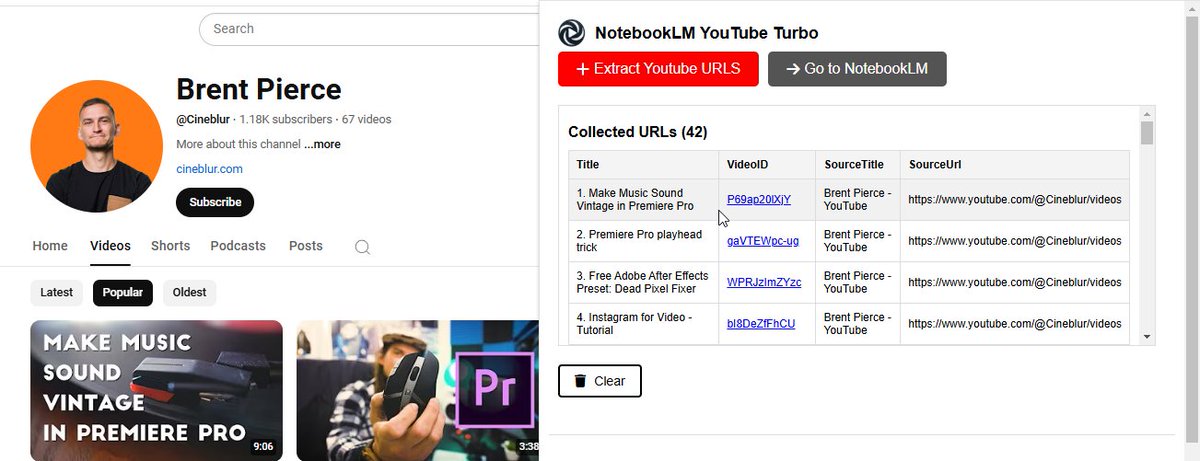This screenshot has width=1200, height=461.
Task: Switch to the Home tab
Action: pos(50,246)
